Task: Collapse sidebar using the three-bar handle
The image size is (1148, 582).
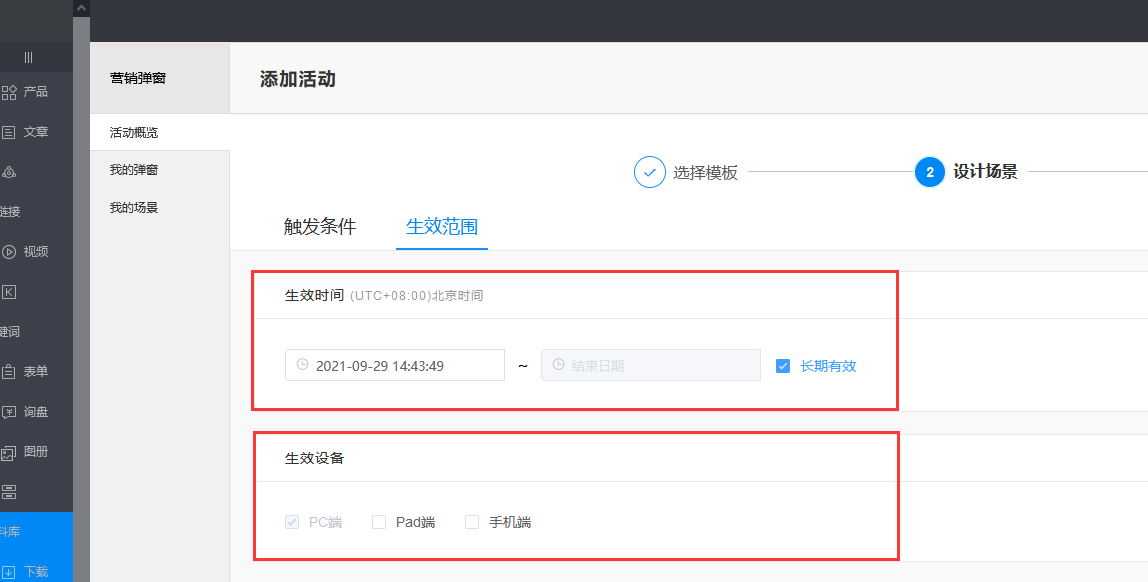Action: [28, 58]
